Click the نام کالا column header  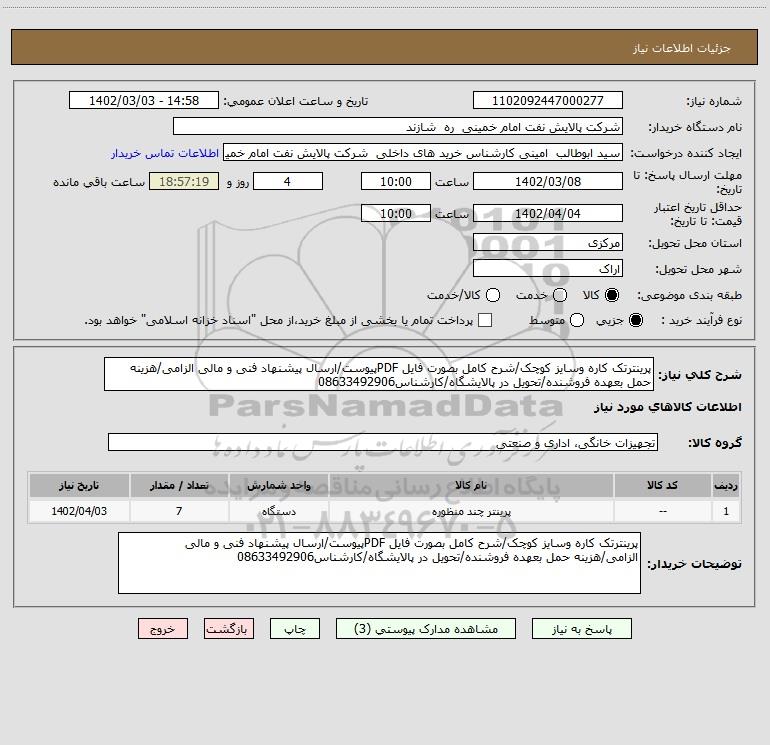(x=471, y=485)
